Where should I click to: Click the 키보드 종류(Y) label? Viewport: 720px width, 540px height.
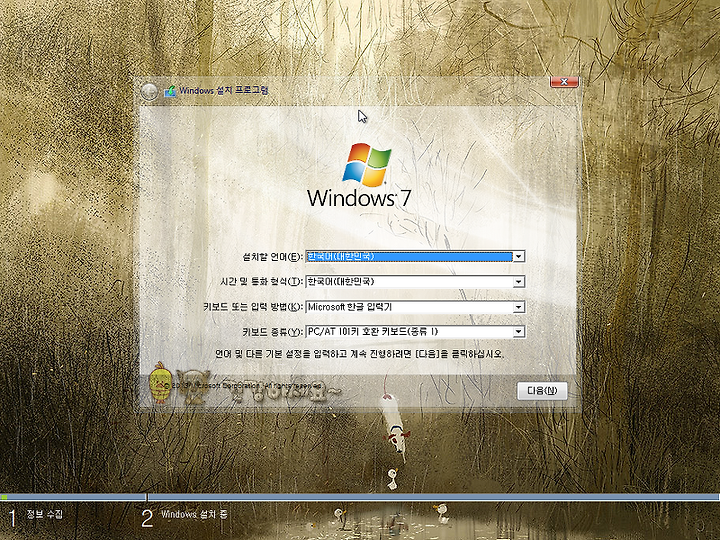coord(272,332)
